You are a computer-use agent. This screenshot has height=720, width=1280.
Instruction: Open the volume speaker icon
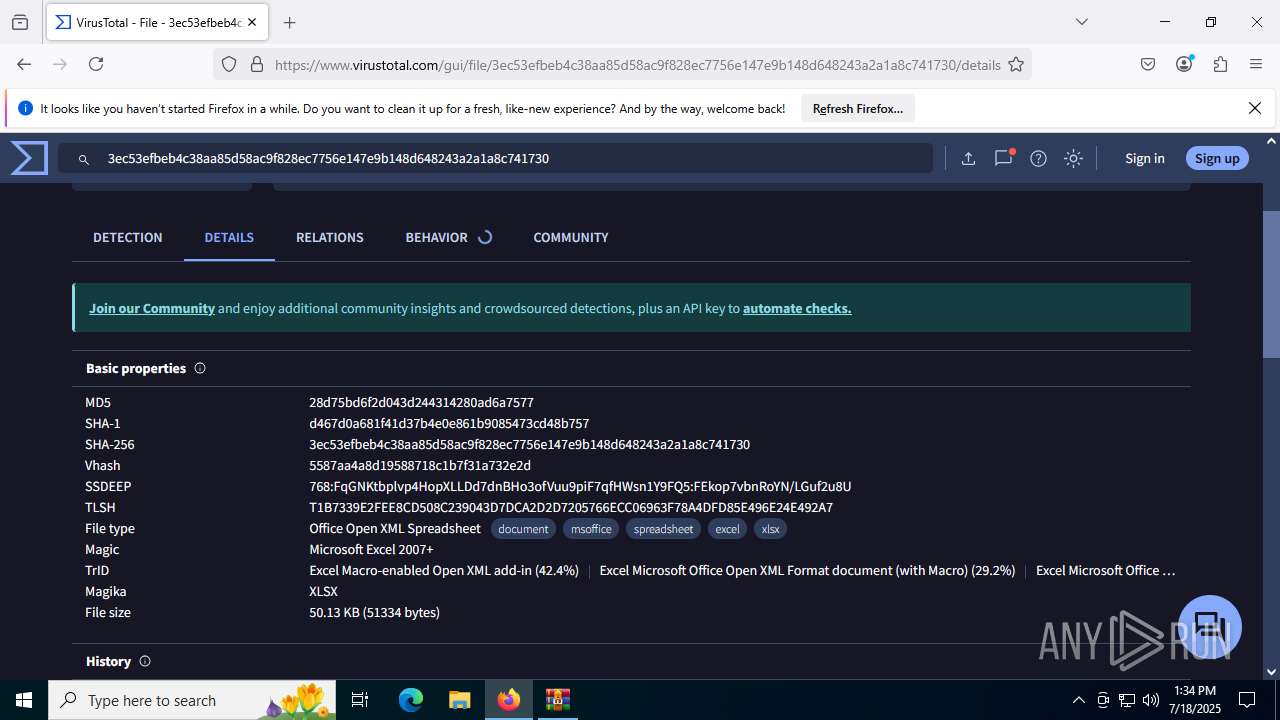1151,700
